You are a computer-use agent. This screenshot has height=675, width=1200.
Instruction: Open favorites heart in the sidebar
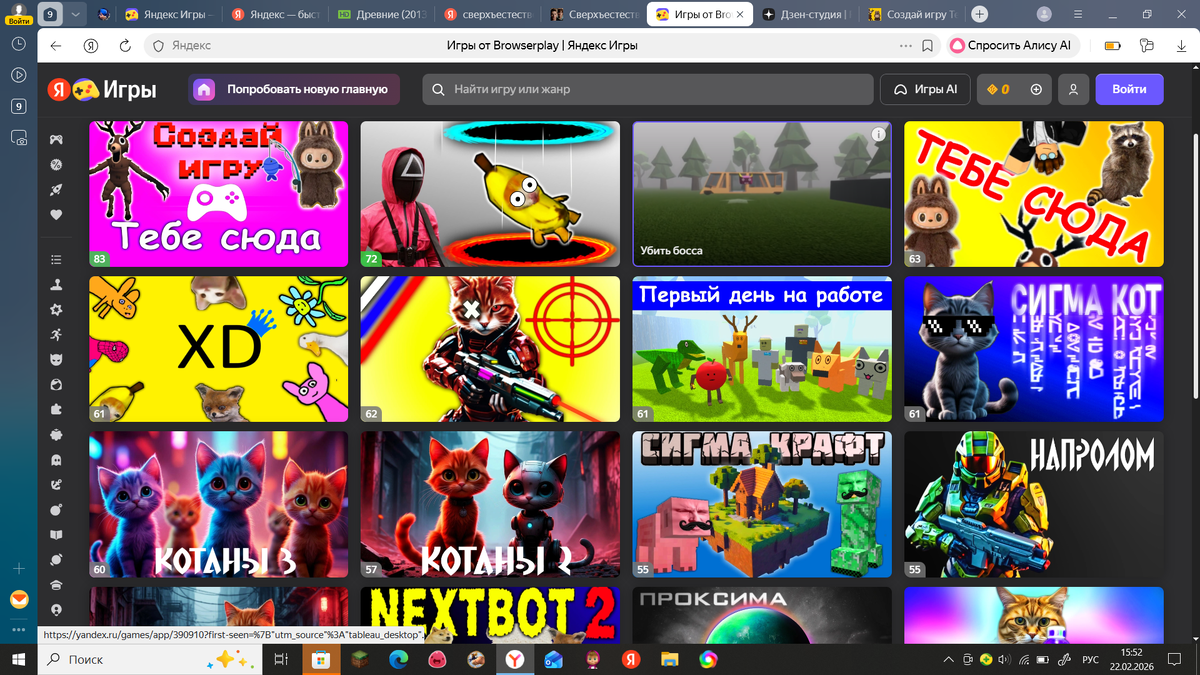point(57,214)
